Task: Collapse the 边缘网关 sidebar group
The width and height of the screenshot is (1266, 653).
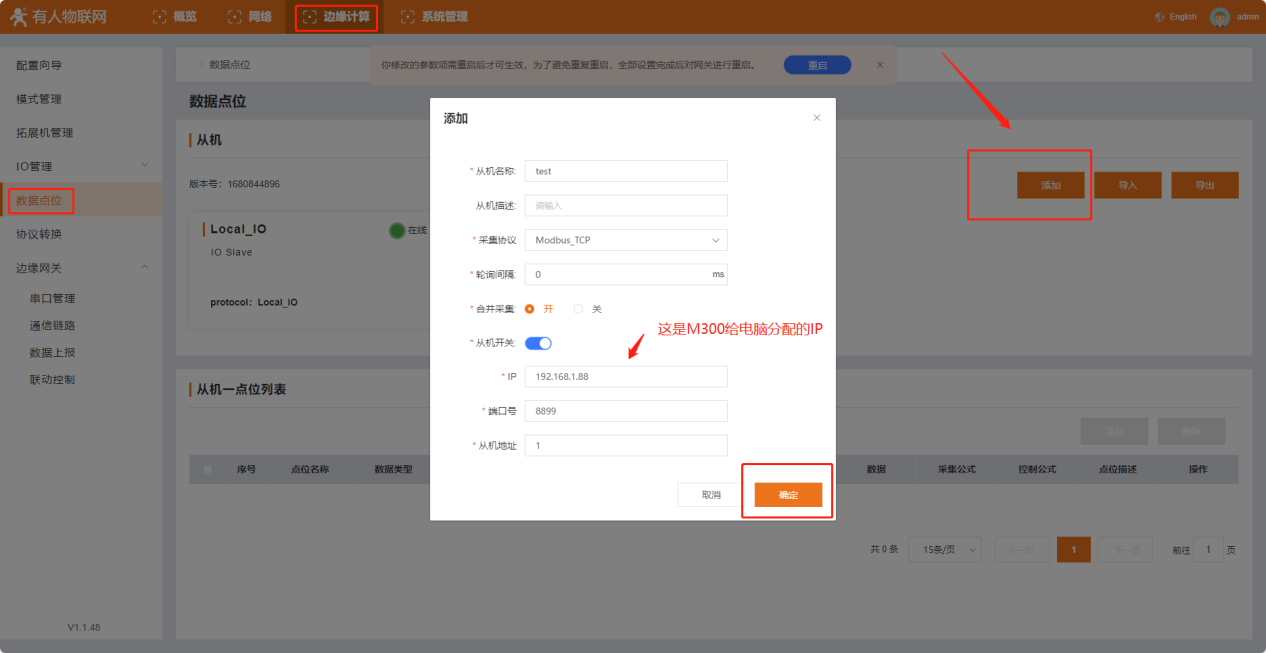Action: click(81, 268)
